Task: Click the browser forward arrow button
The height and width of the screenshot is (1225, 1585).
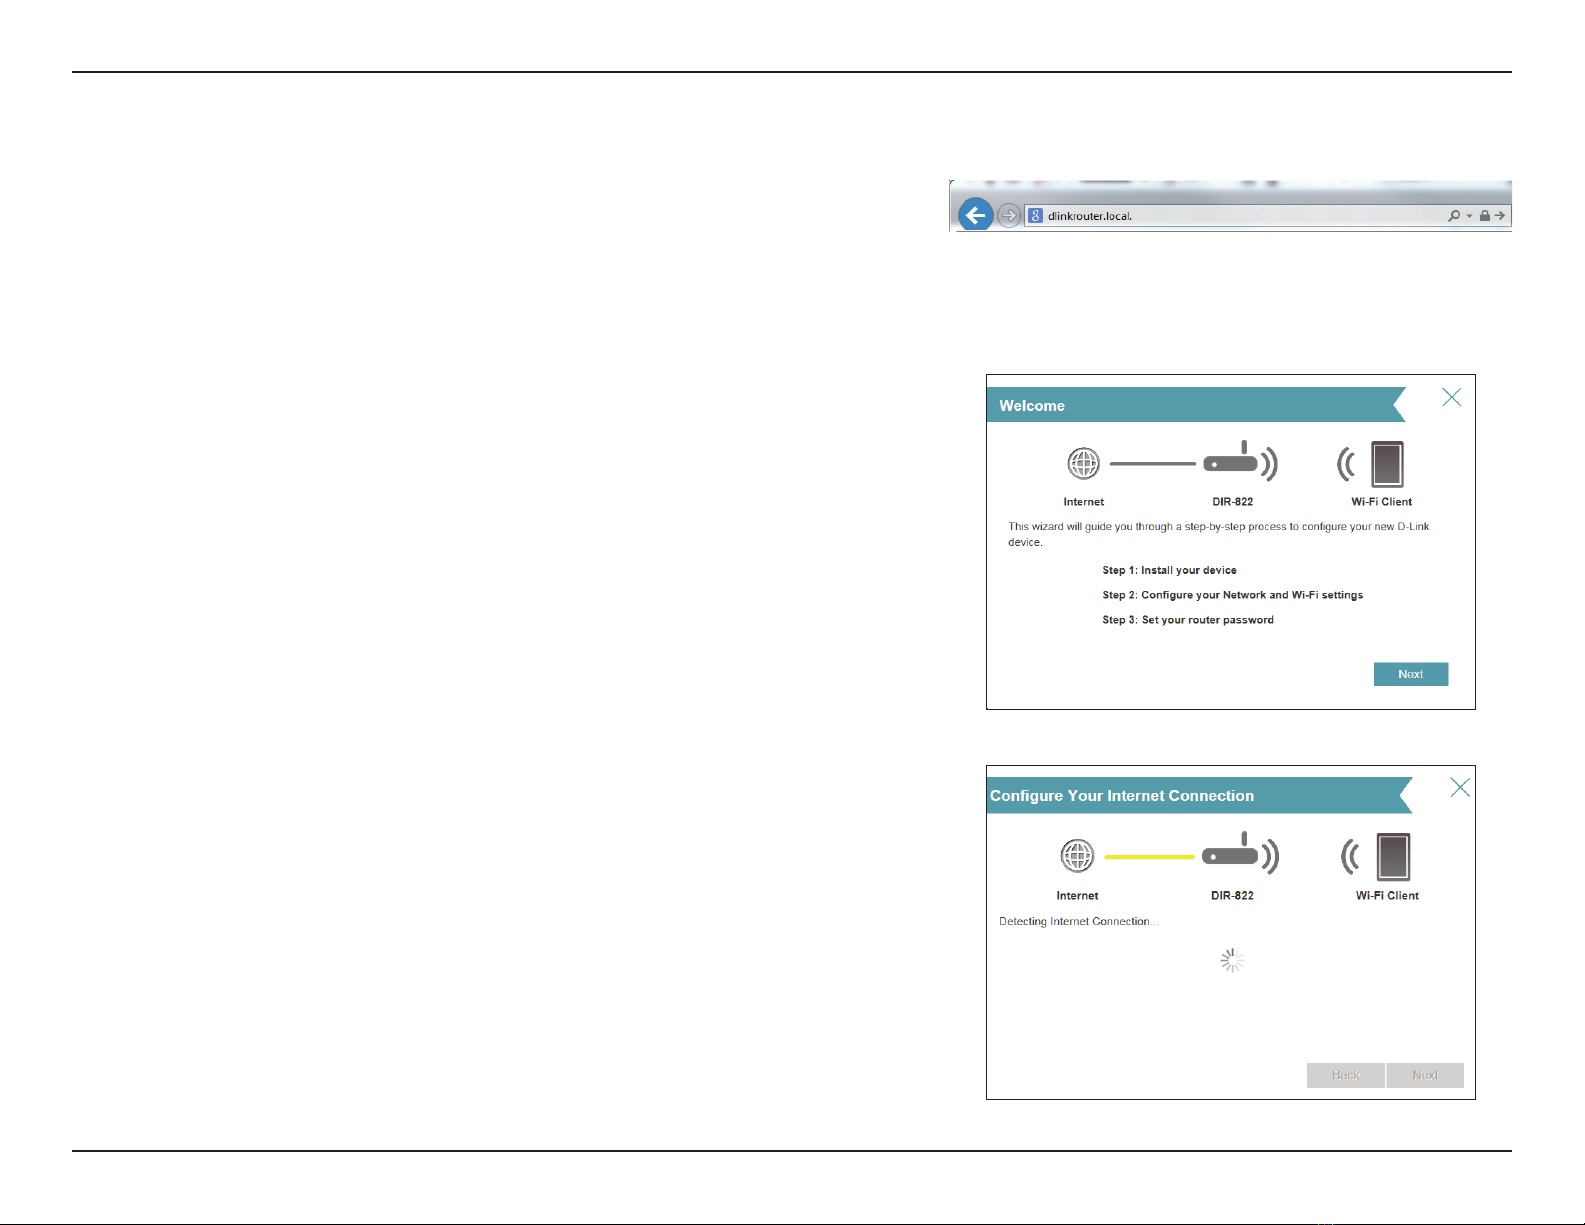Action: [x=1009, y=215]
